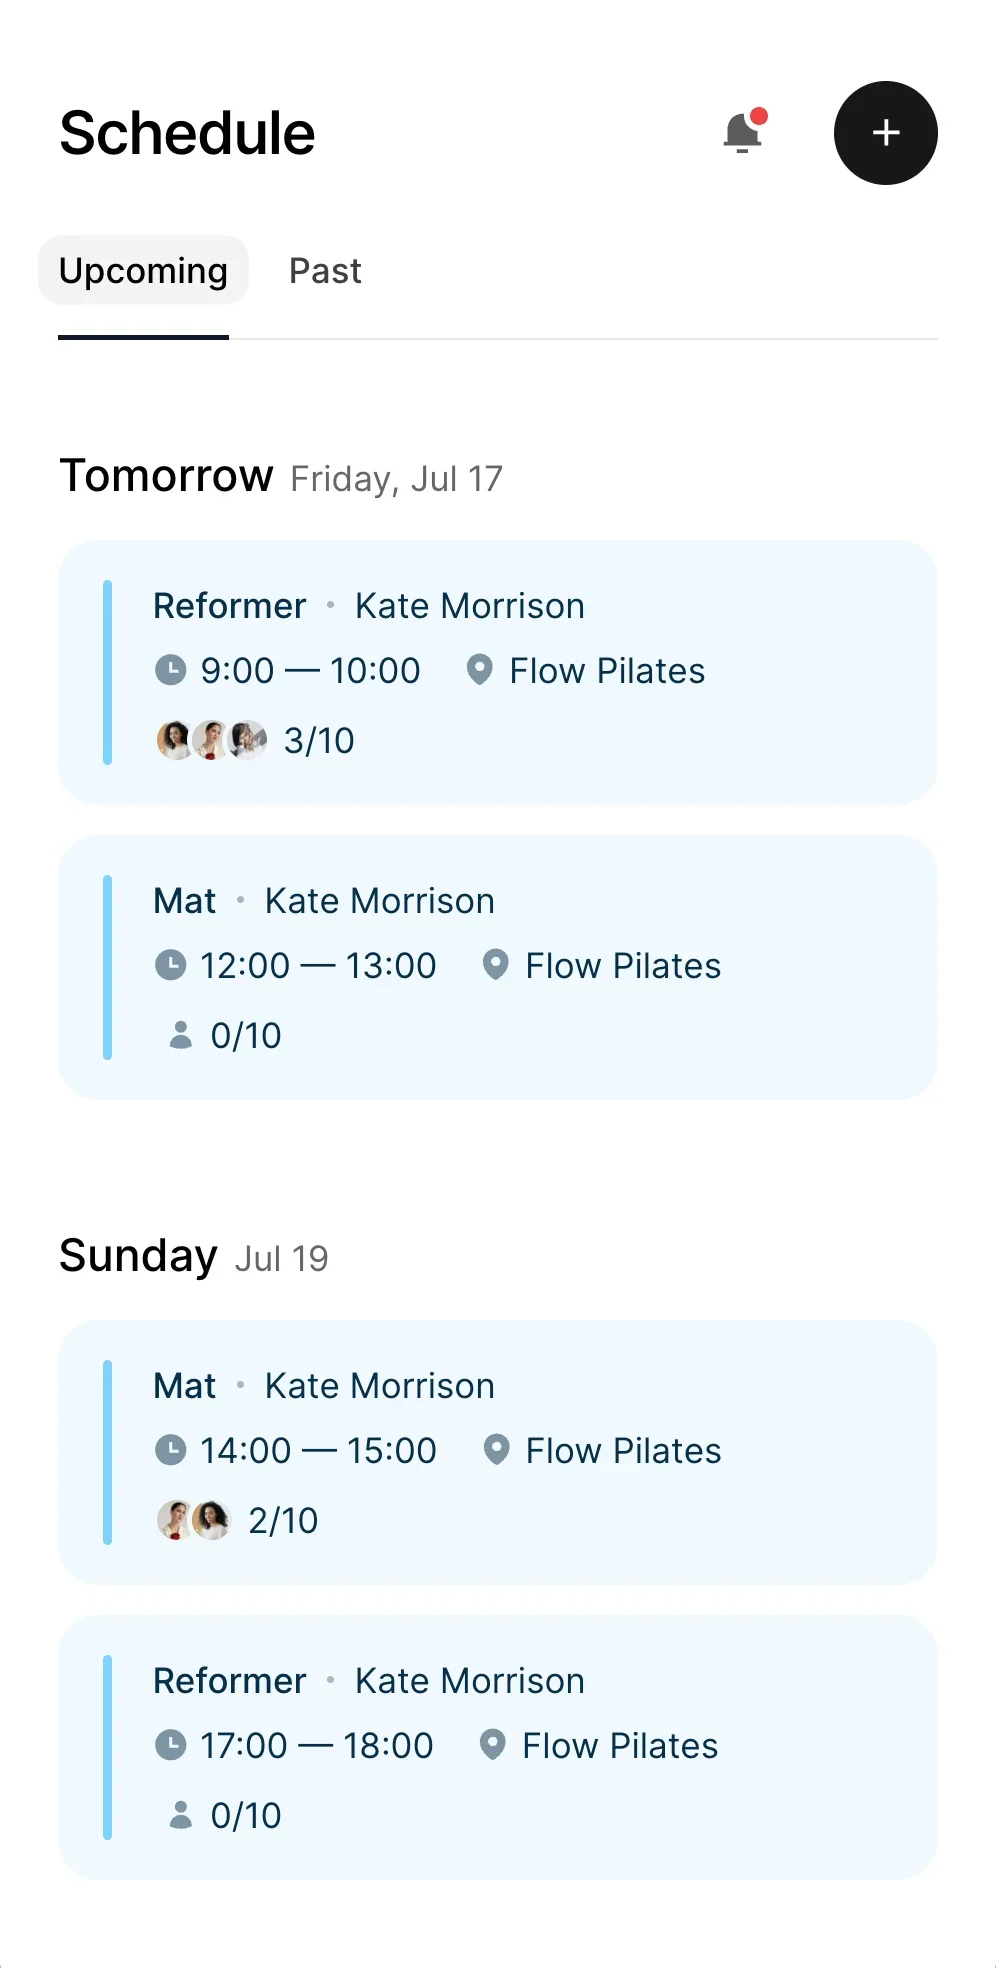
Task: Open the Friday 9:00 Reformer class card
Action: (498, 672)
